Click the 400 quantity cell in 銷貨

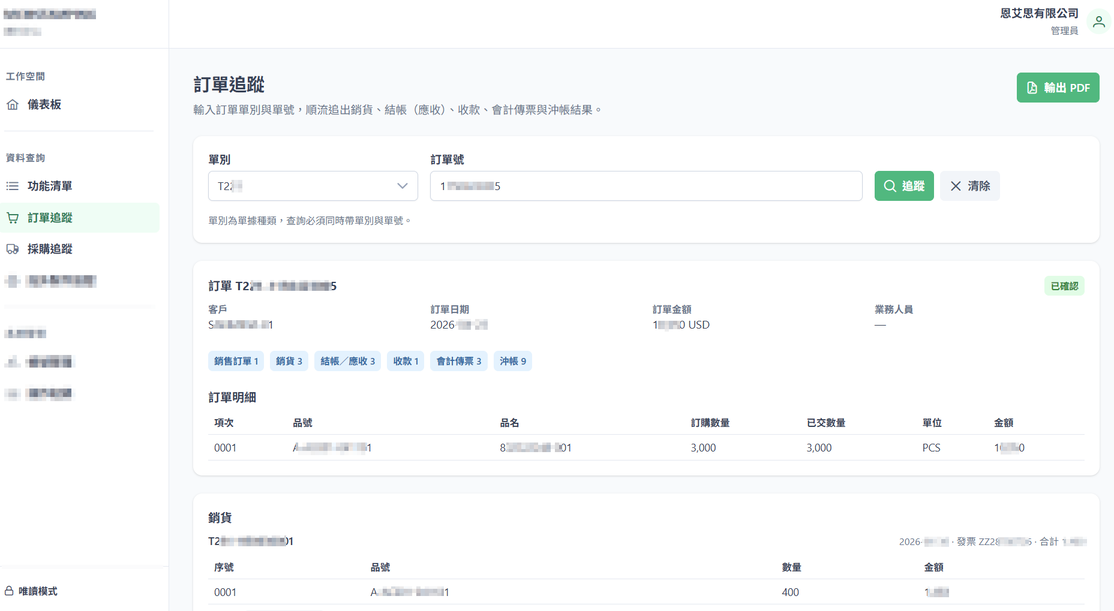(790, 592)
